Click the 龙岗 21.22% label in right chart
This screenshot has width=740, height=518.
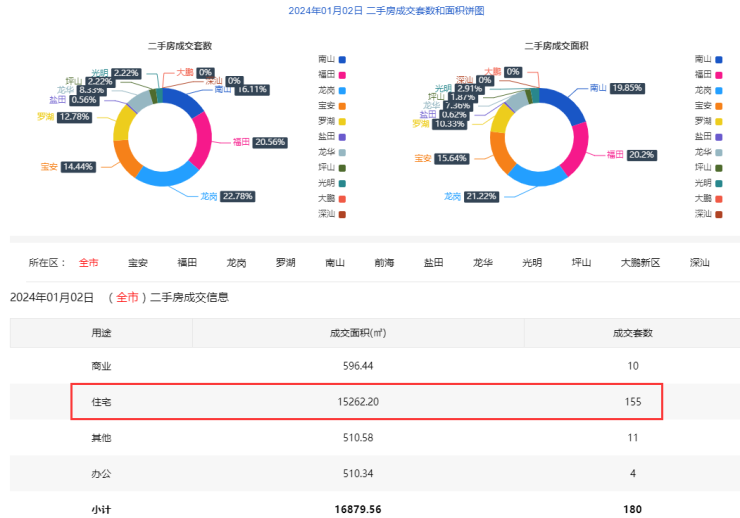point(471,196)
